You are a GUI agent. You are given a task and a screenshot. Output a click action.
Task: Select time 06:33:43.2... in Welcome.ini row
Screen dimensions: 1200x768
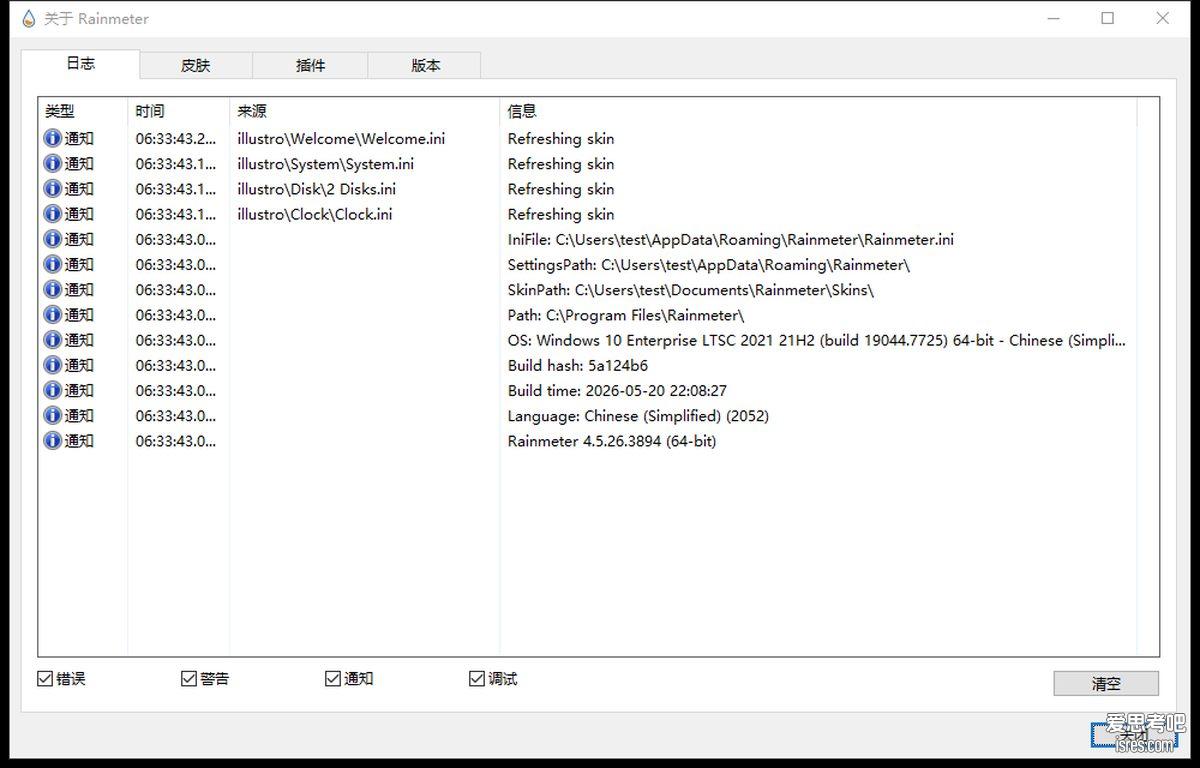(176, 138)
